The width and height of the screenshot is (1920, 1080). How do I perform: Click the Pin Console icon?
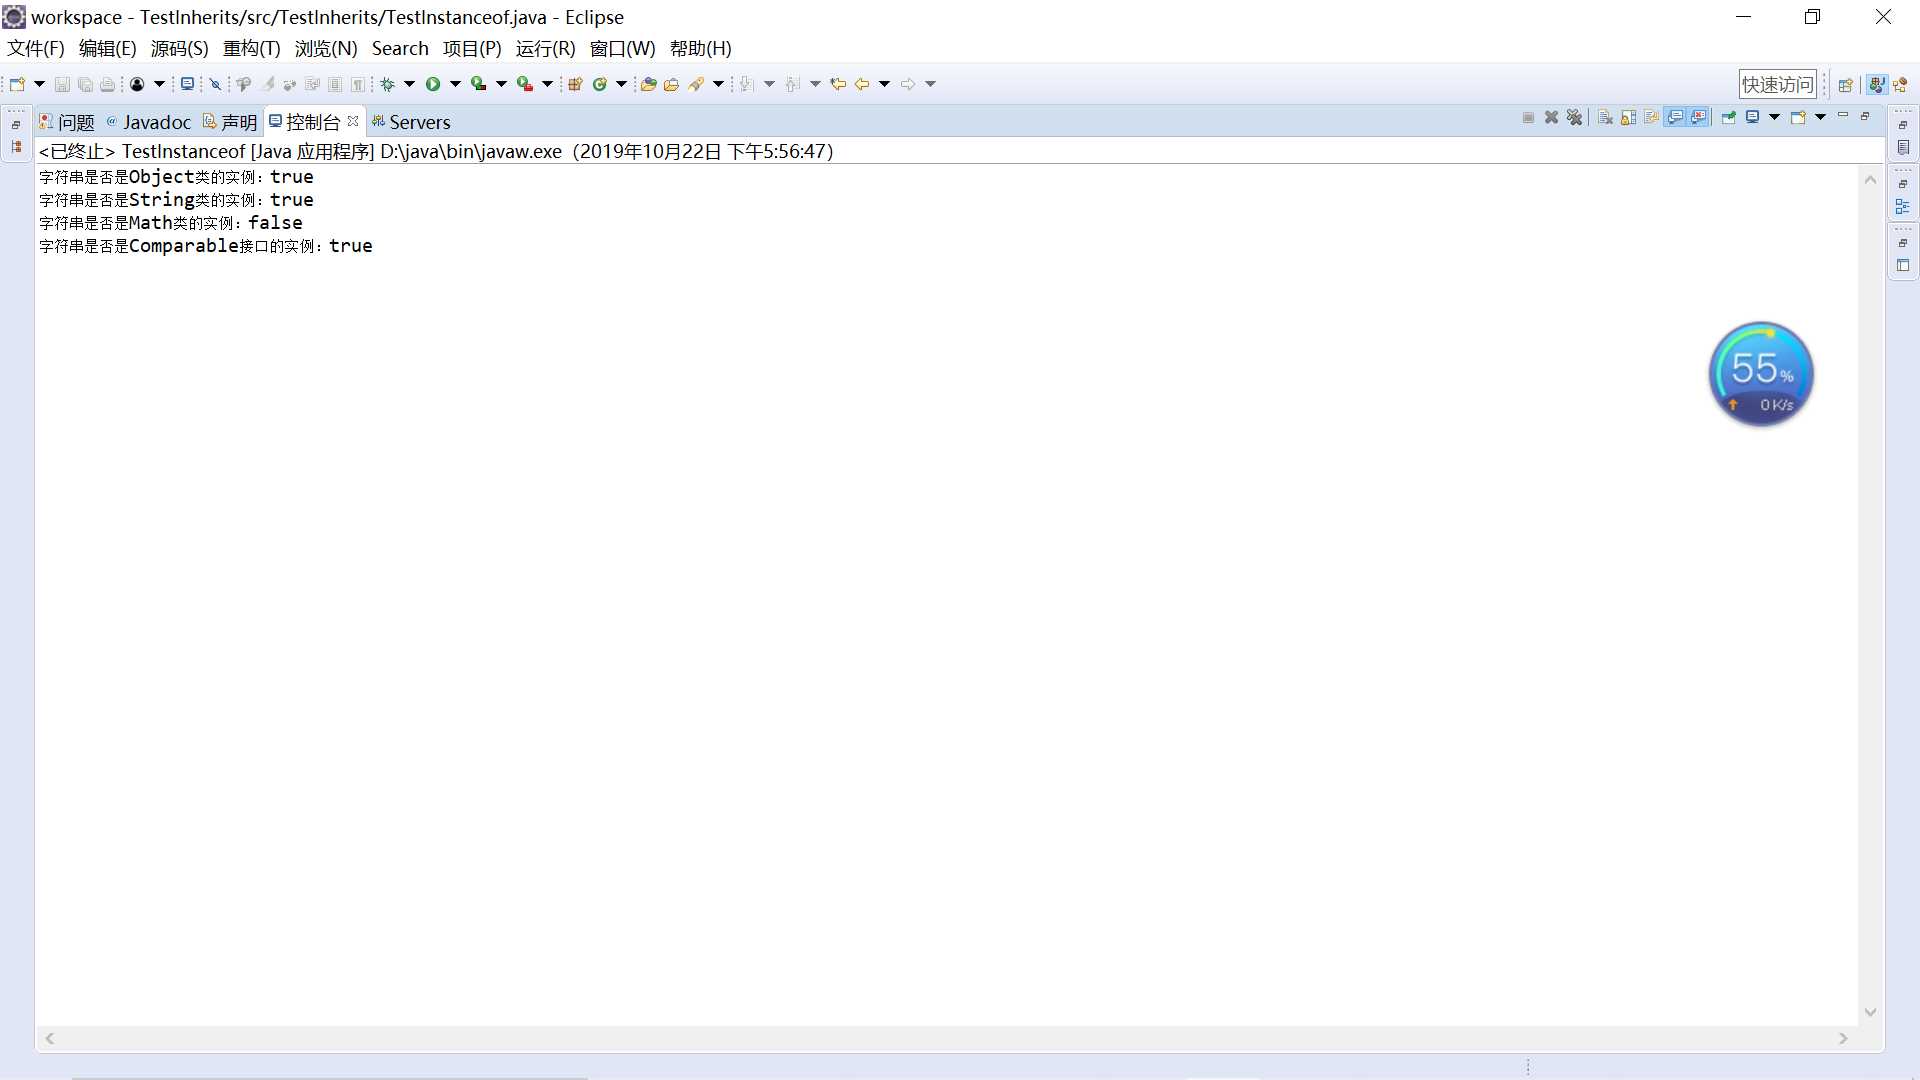pos(1728,118)
